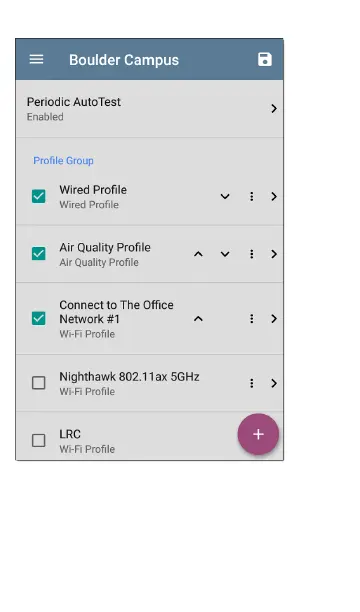Tap the pink add profile button
Viewport: 360px width, 612px height.
tap(258, 434)
